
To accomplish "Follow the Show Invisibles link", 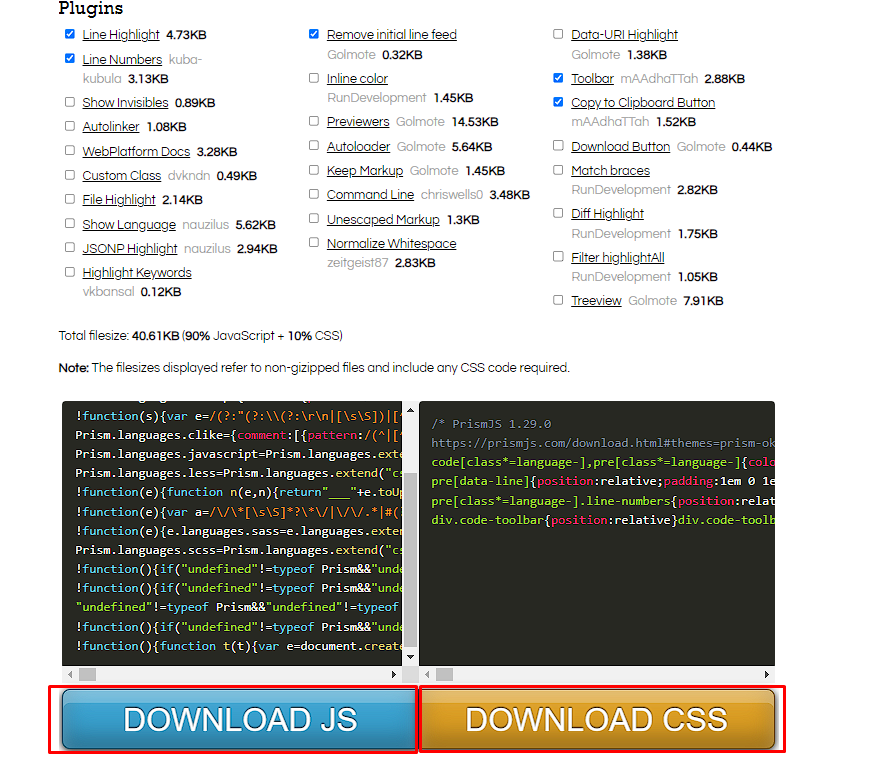I will coord(125,102).
